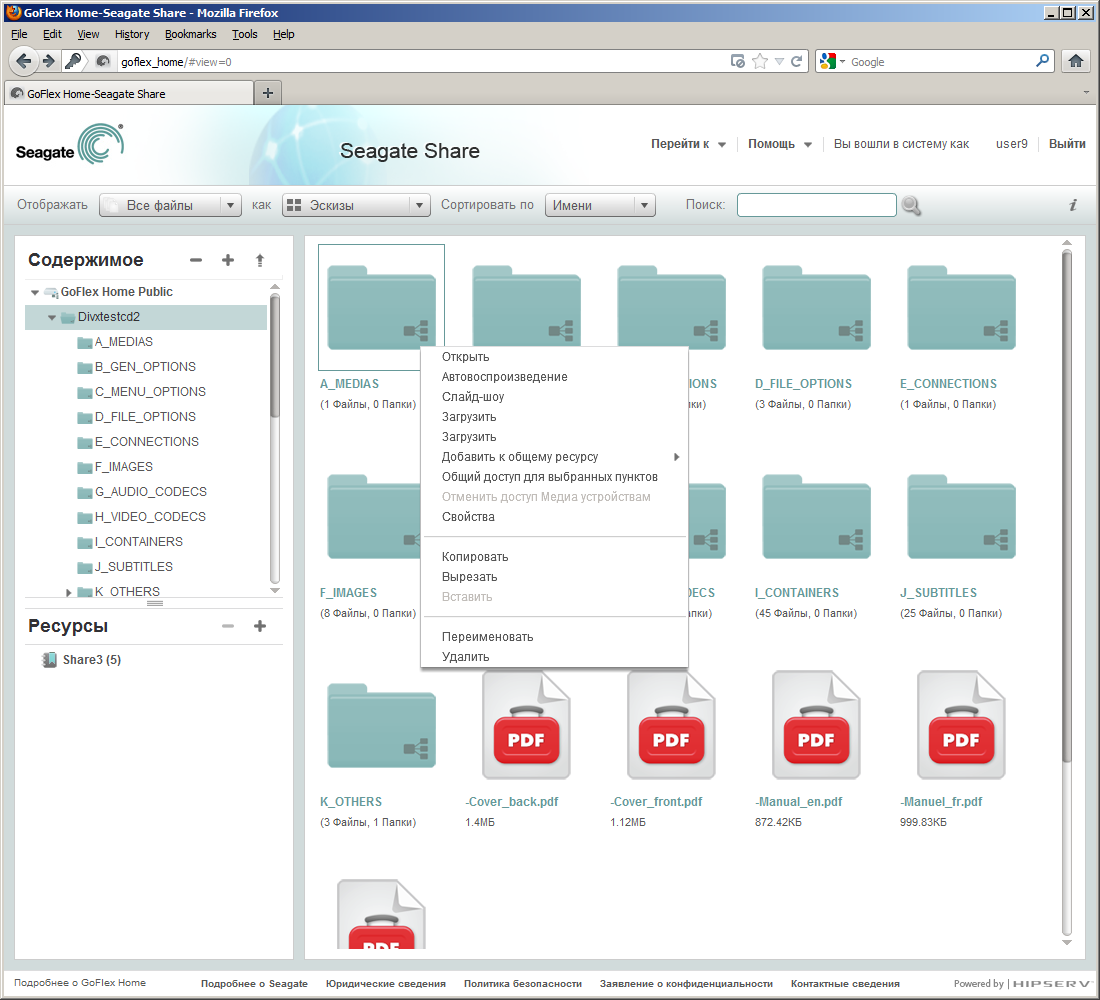Click the minus icon in Содержимое panel
Viewport: 1100px width, 1000px height.
click(x=196, y=260)
